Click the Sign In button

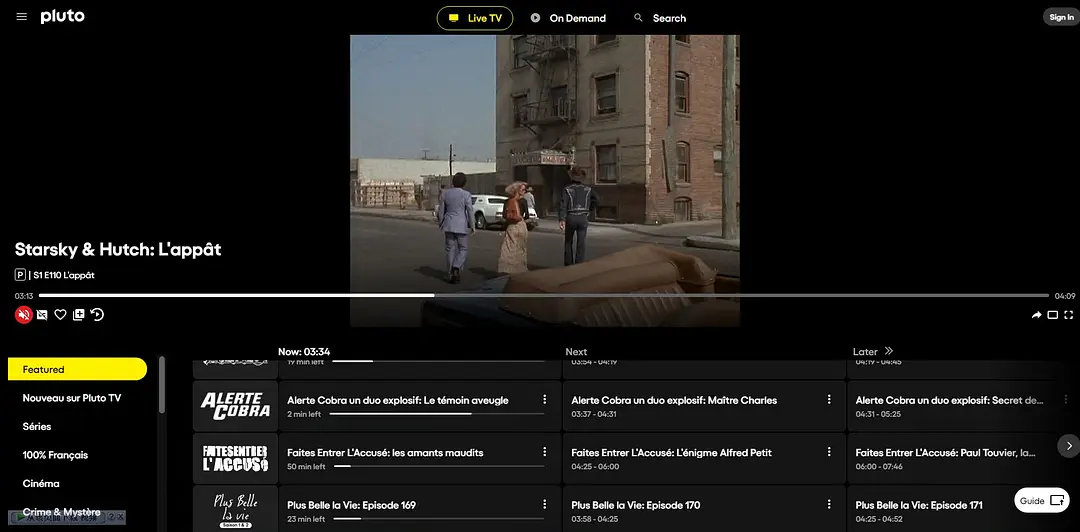[1060, 17]
